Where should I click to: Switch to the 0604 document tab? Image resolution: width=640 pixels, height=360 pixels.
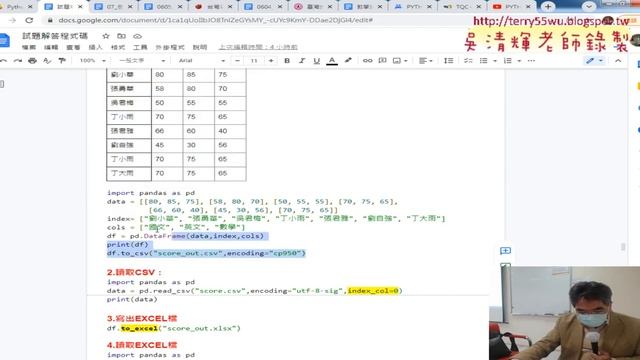coord(263,7)
